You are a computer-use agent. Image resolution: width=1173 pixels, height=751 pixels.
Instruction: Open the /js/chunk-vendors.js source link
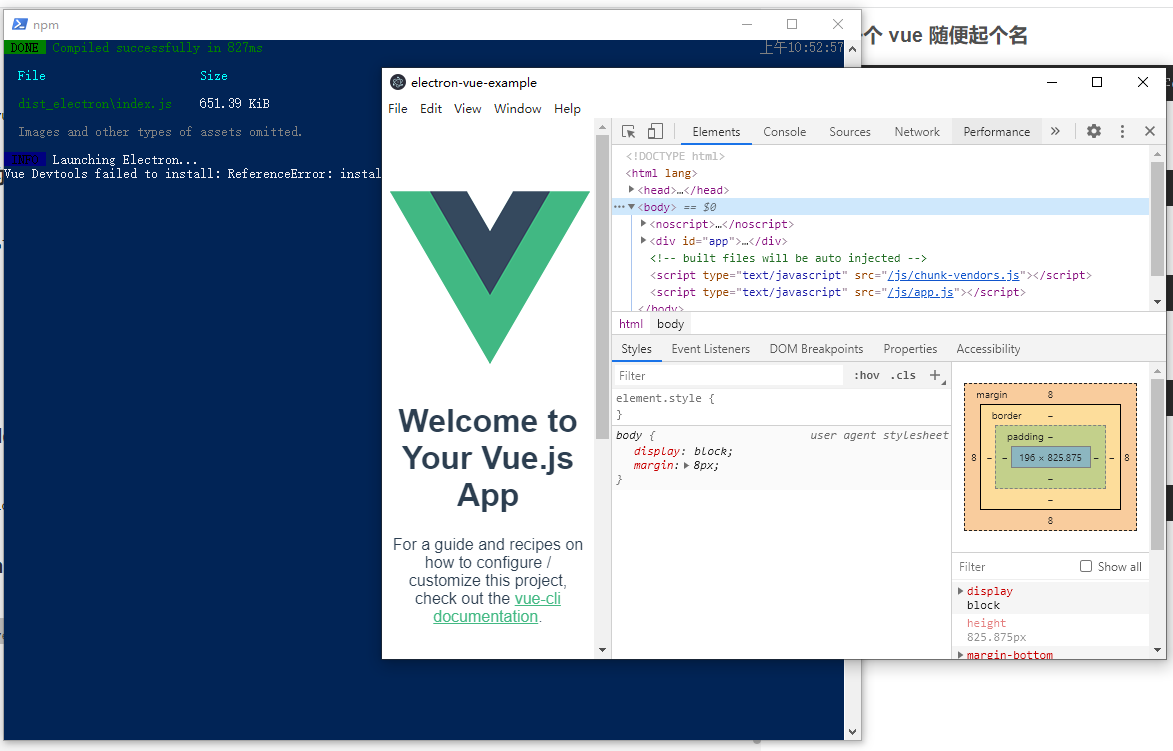[953, 275]
